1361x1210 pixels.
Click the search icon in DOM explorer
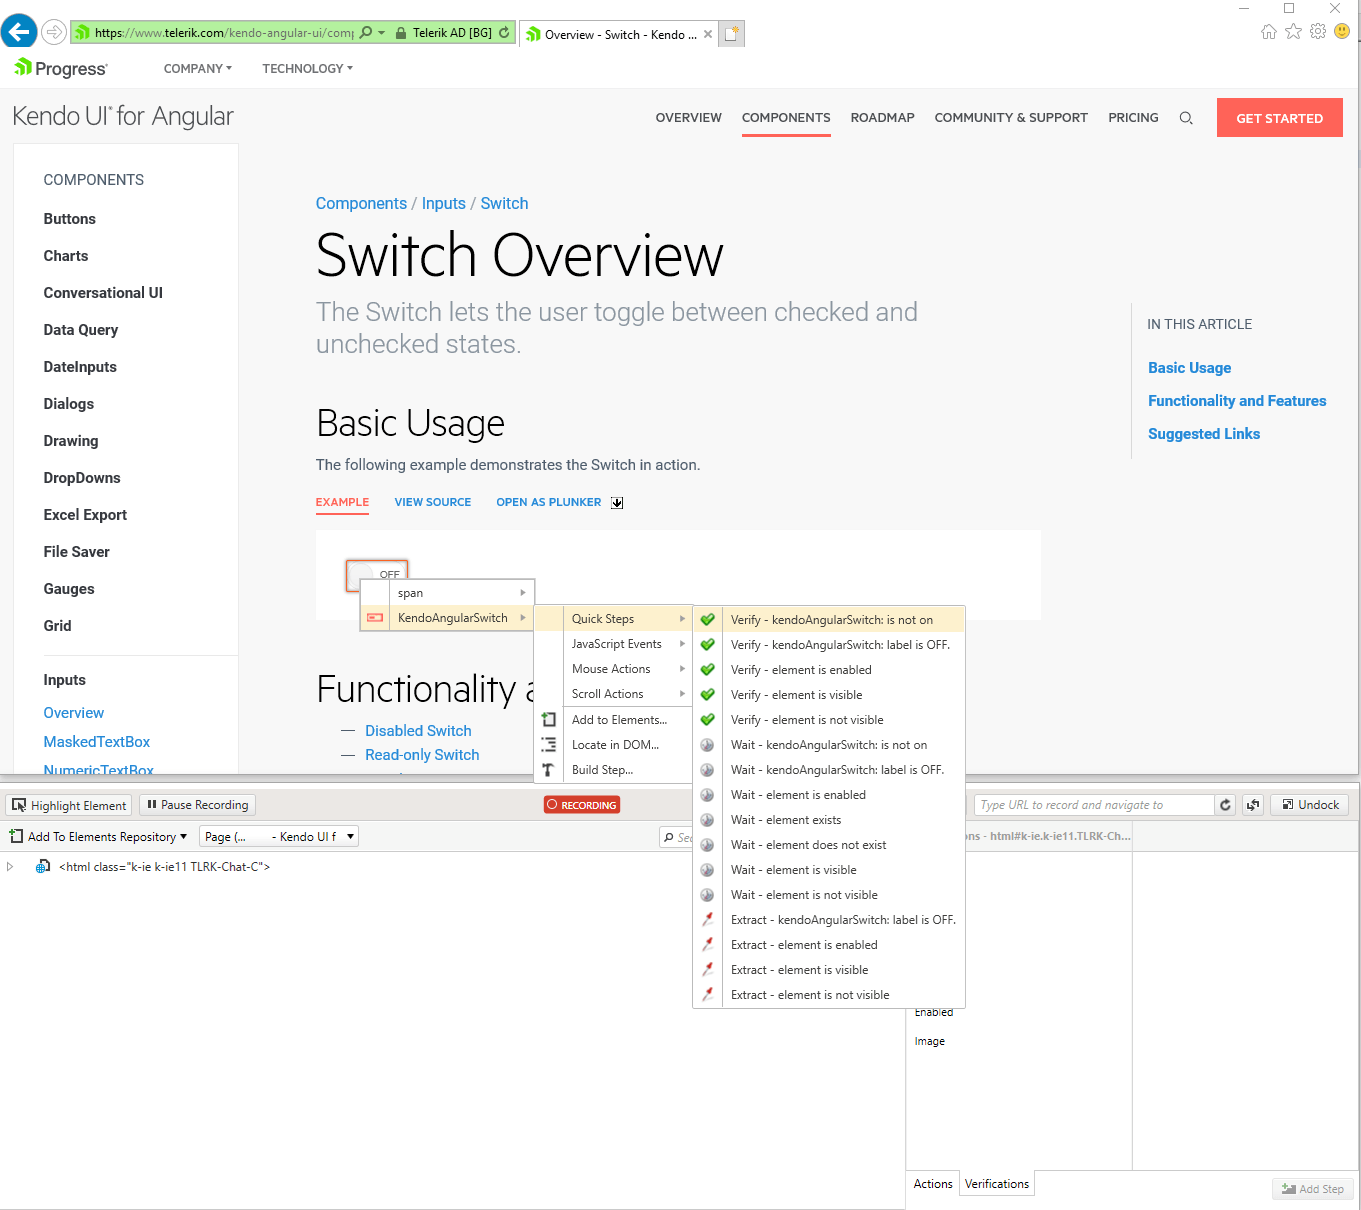(669, 837)
